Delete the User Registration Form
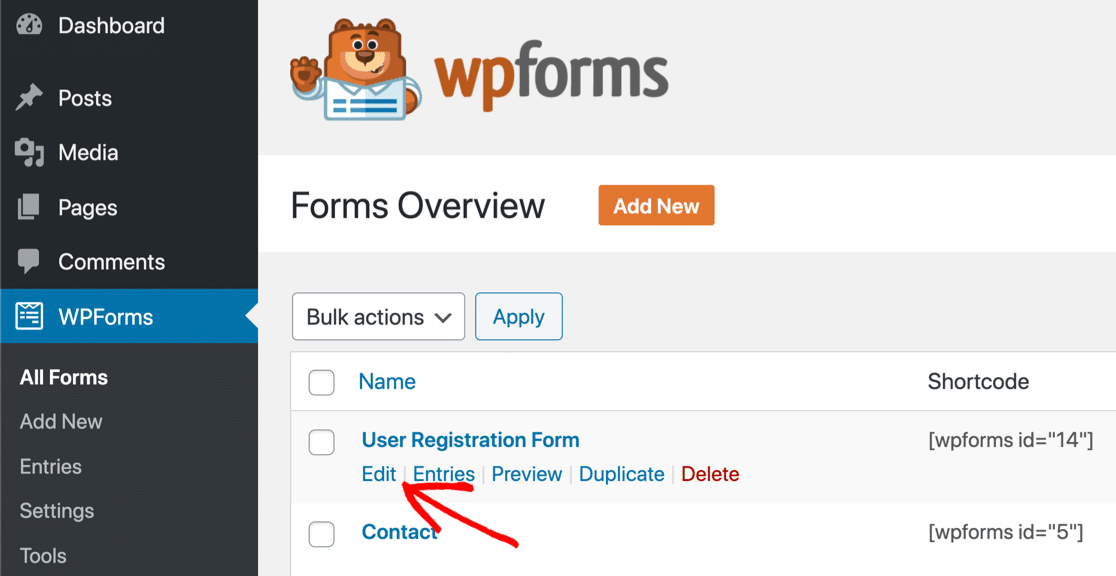 point(710,474)
